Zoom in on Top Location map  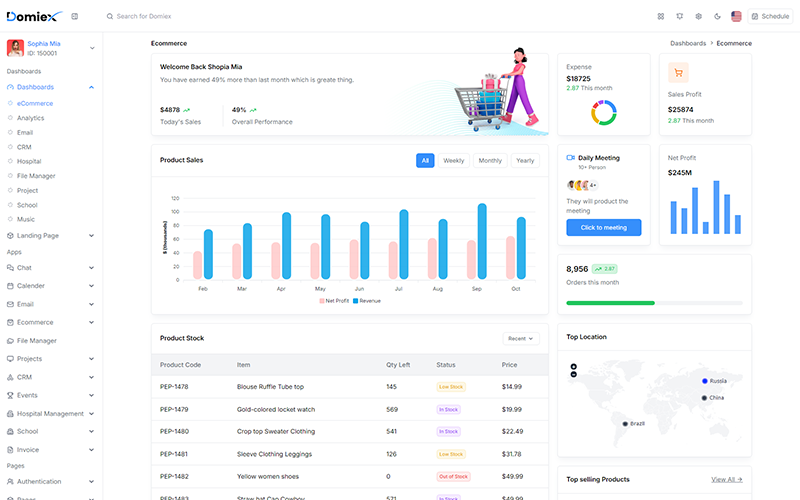[x=573, y=366]
